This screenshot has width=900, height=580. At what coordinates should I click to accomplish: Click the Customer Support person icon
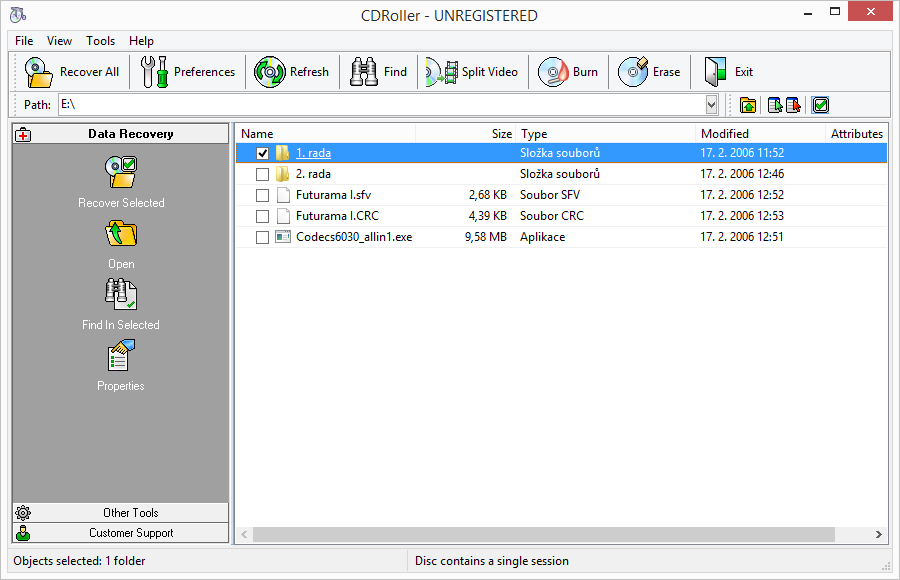click(24, 533)
